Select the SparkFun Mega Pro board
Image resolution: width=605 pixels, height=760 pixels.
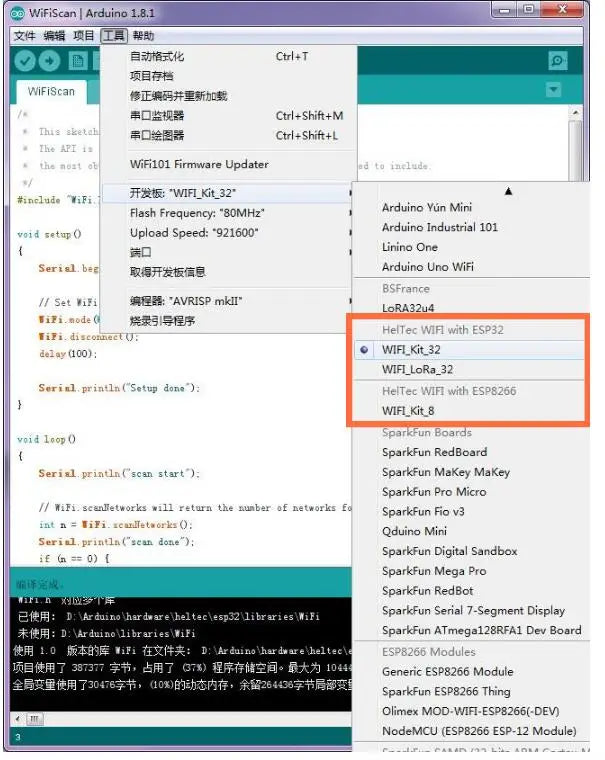click(471, 571)
